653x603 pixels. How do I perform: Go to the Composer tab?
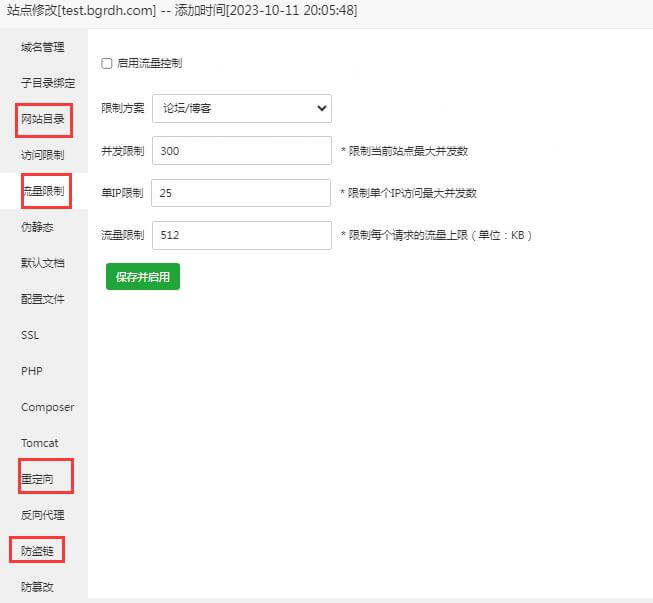pyautogui.click(x=47, y=407)
